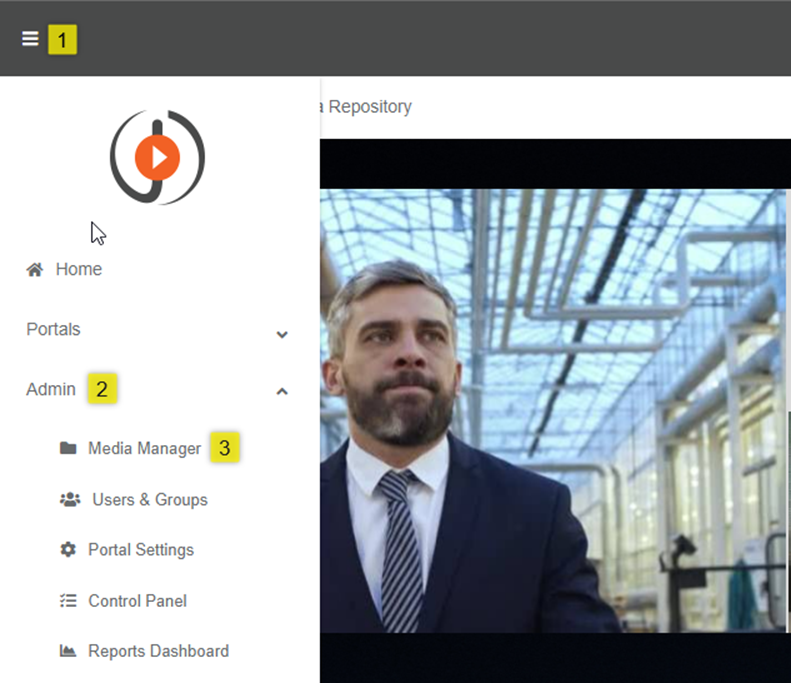
Task: Select the Admin label in the sidebar
Action: (51, 389)
